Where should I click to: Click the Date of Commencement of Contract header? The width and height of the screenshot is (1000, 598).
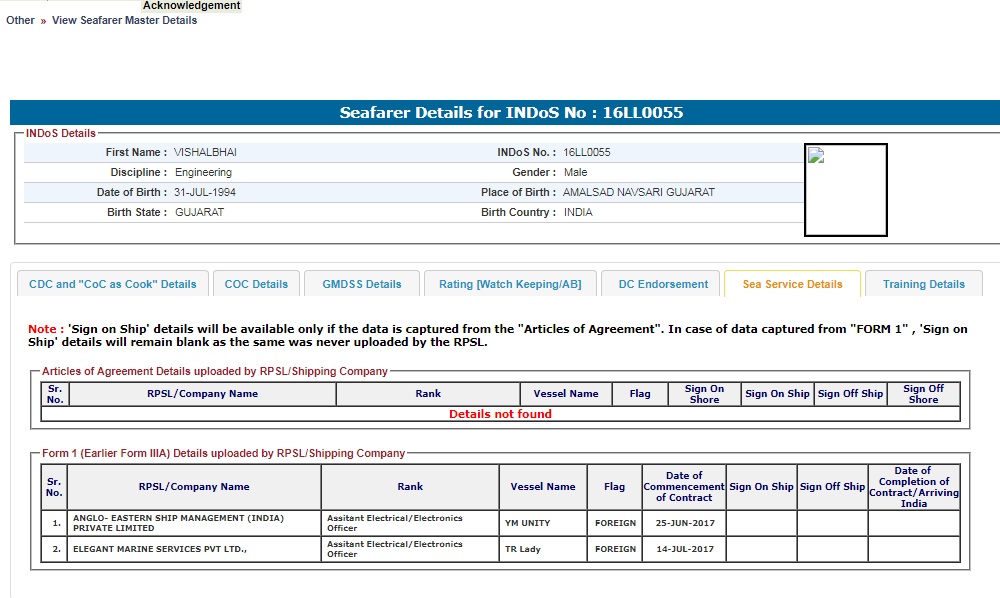pos(684,487)
